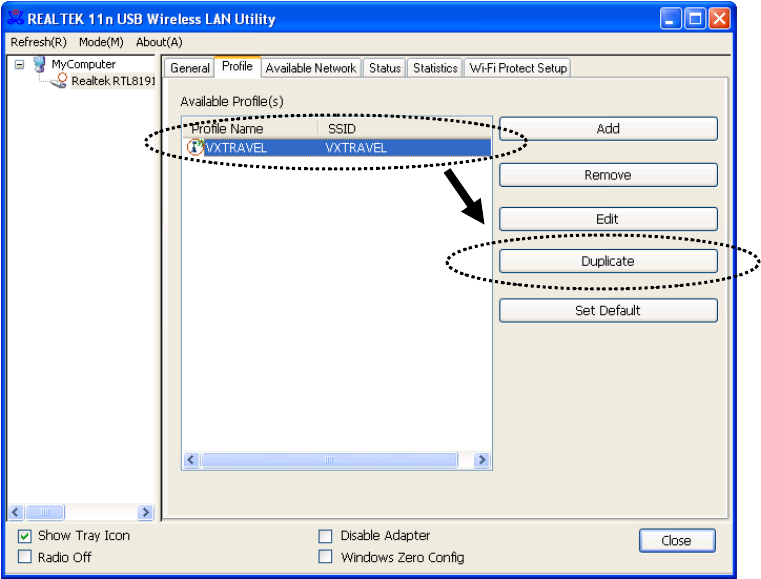Select VXTRAVEL in the Profile Name column

(236, 148)
